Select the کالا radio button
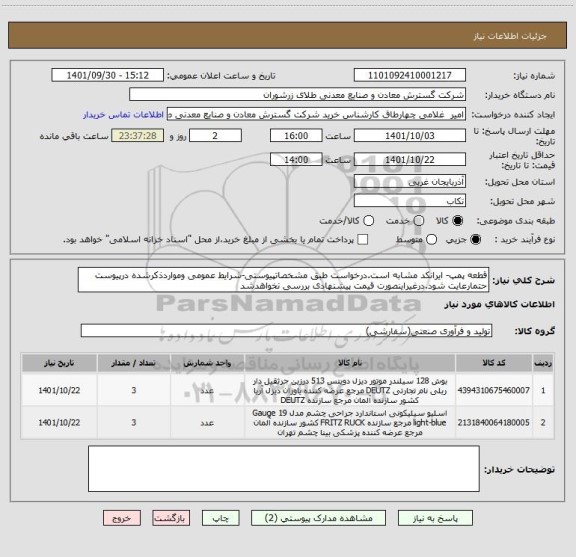576x557 pixels. click(458, 221)
